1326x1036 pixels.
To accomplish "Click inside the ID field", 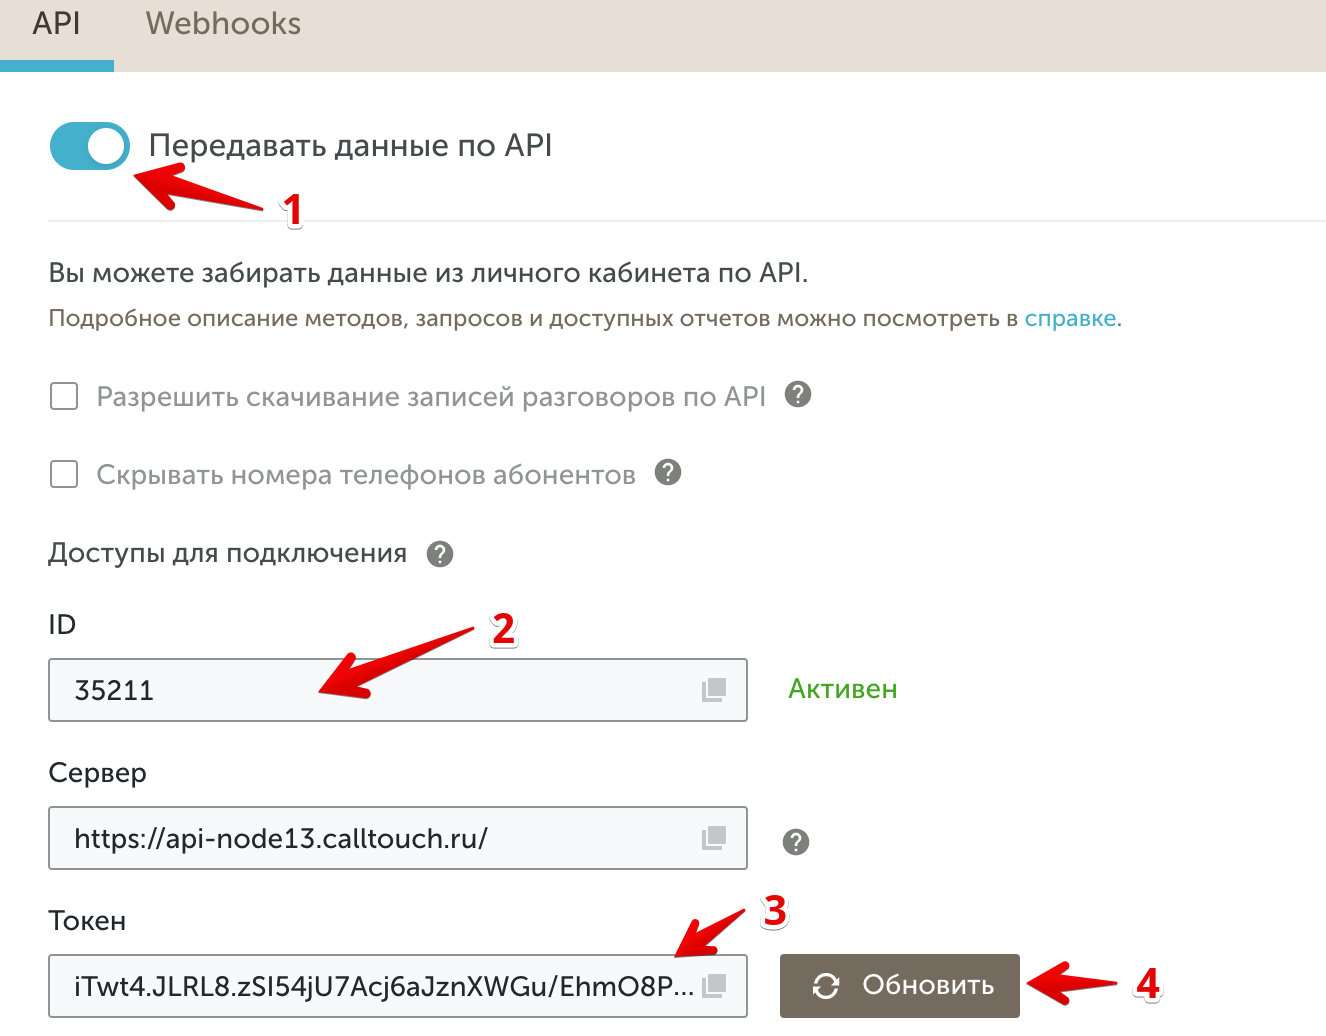I will [x=398, y=690].
